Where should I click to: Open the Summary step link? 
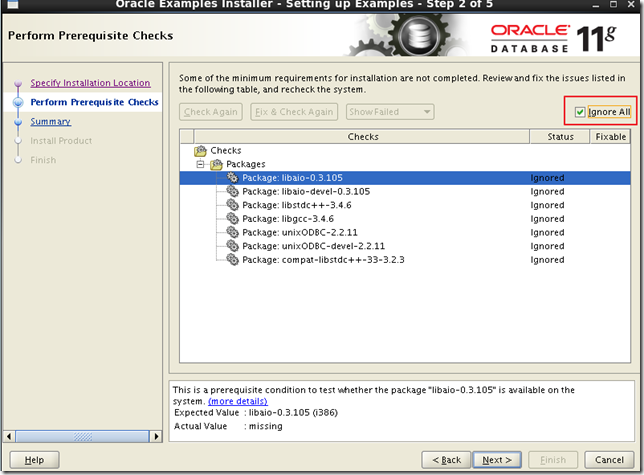tap(51, 122)
